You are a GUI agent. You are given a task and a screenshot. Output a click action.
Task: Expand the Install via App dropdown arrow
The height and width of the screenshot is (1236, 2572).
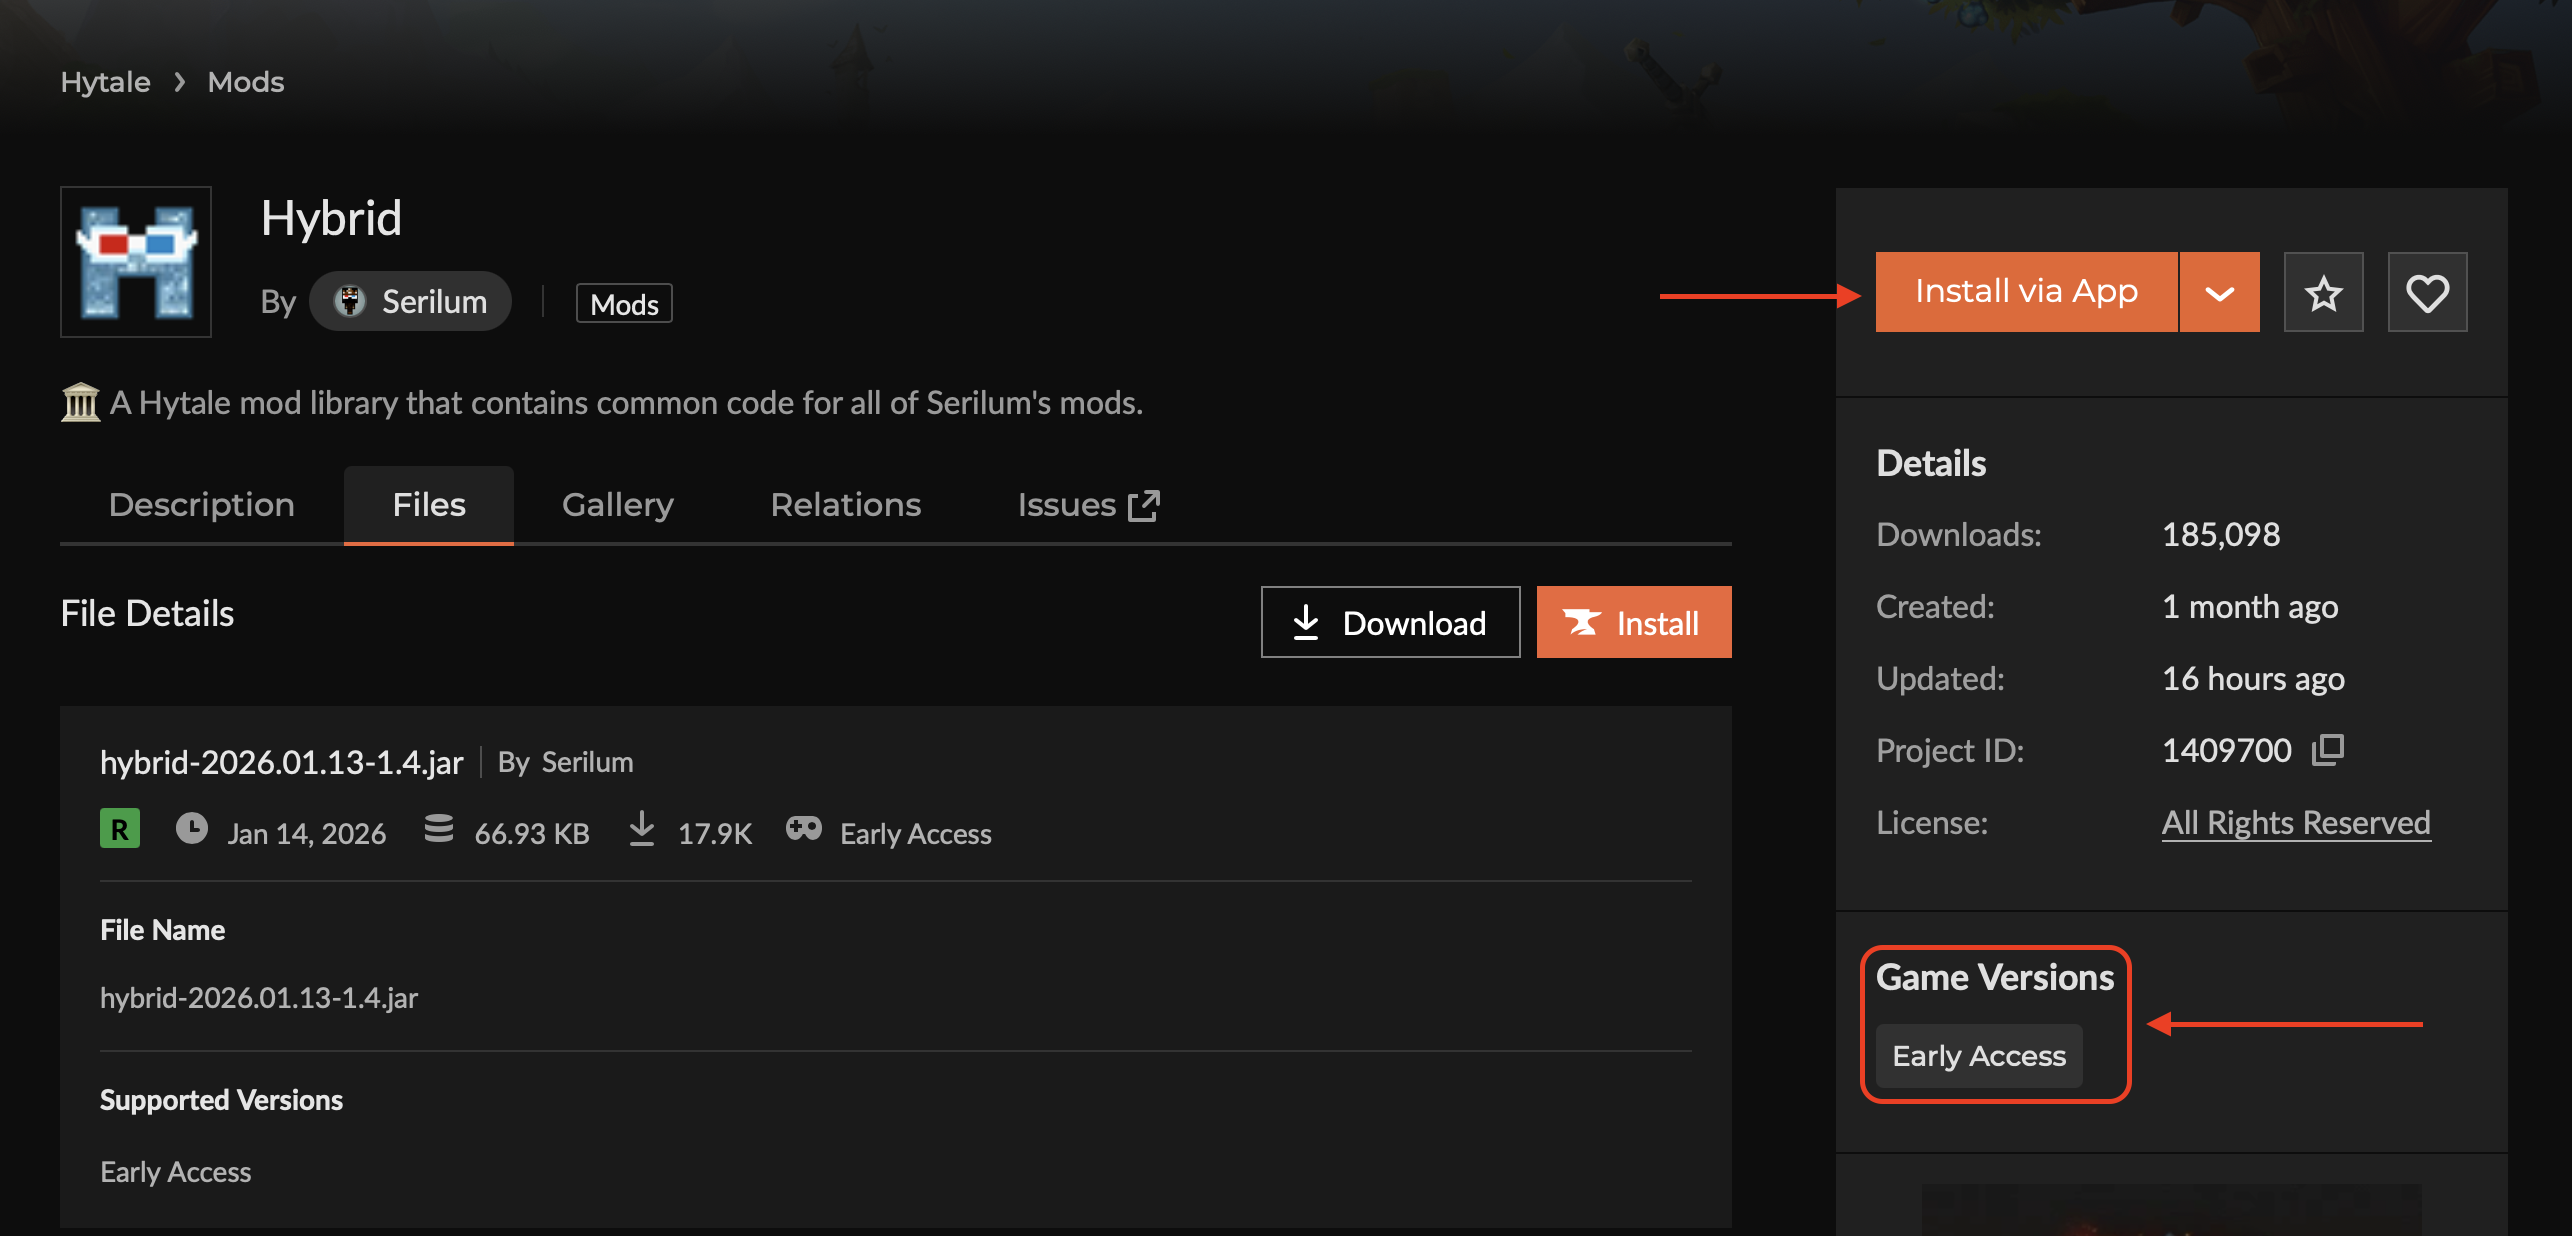click(x=2219, y=292)
